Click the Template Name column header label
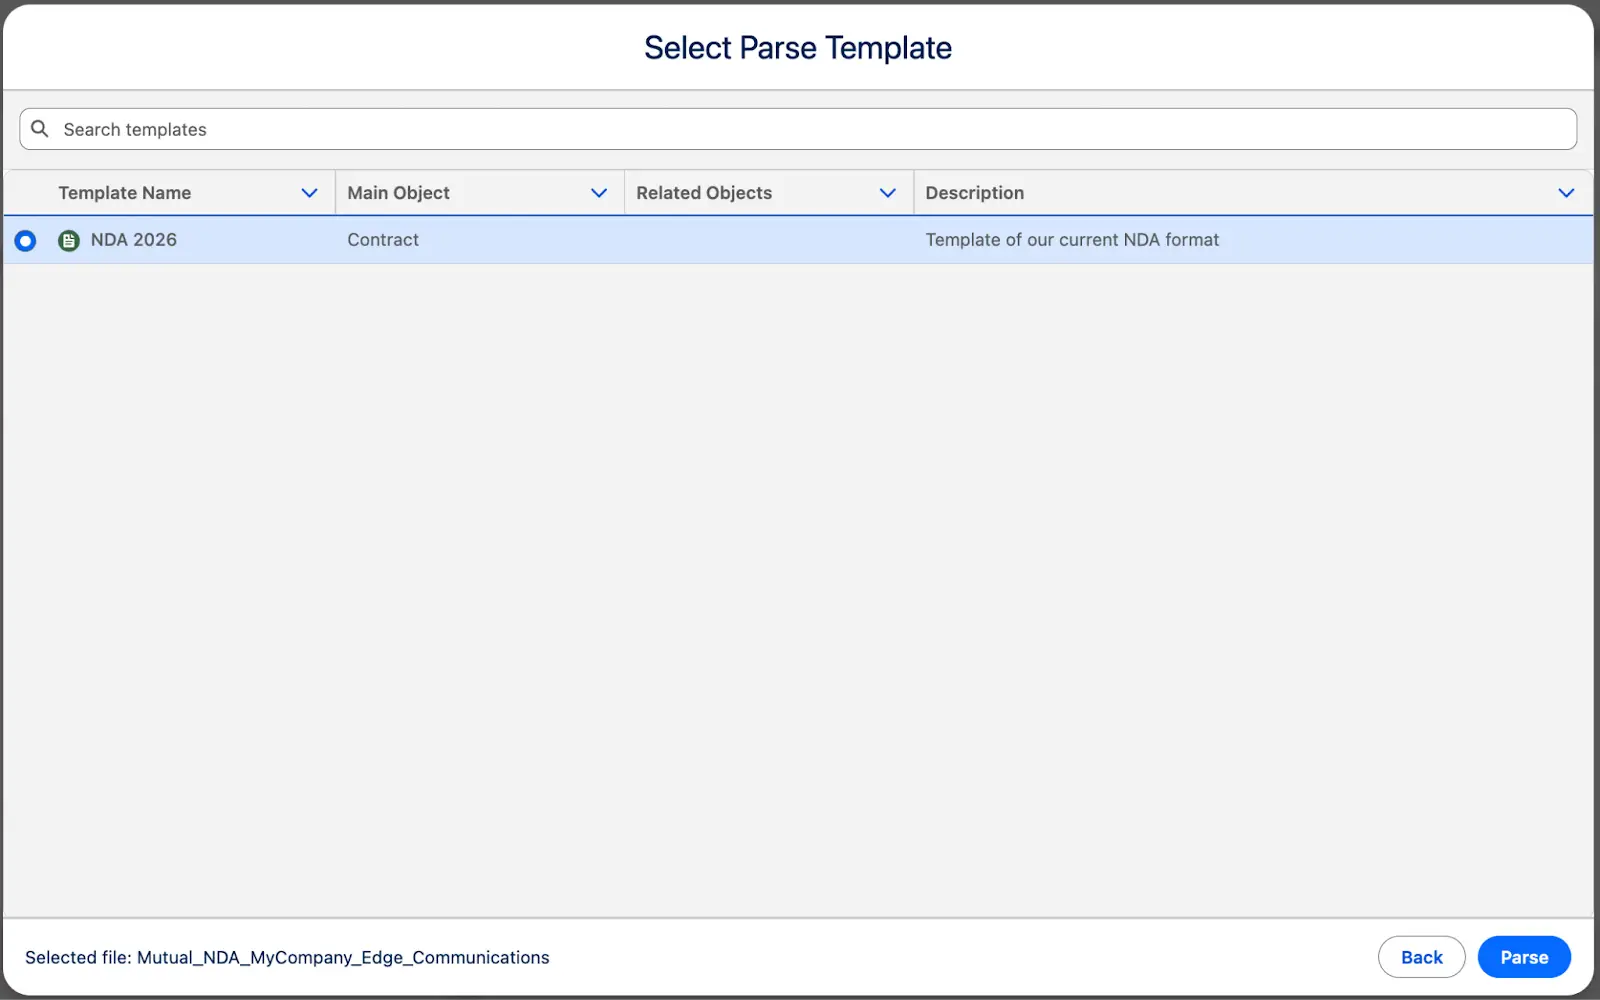 click(125, 193)
